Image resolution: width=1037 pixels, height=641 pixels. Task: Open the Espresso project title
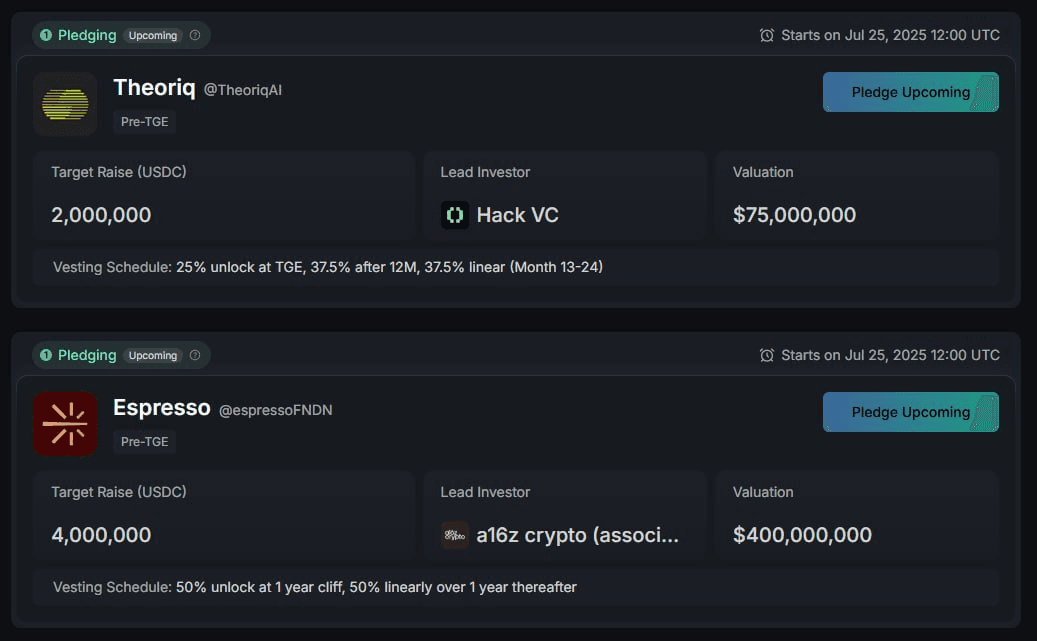click(162, 407)
